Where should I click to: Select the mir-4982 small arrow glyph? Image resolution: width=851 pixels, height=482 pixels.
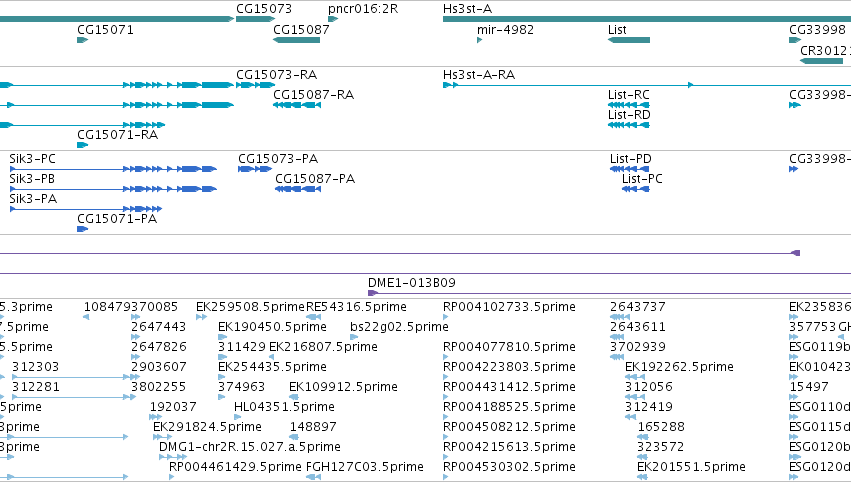[480, 40]
